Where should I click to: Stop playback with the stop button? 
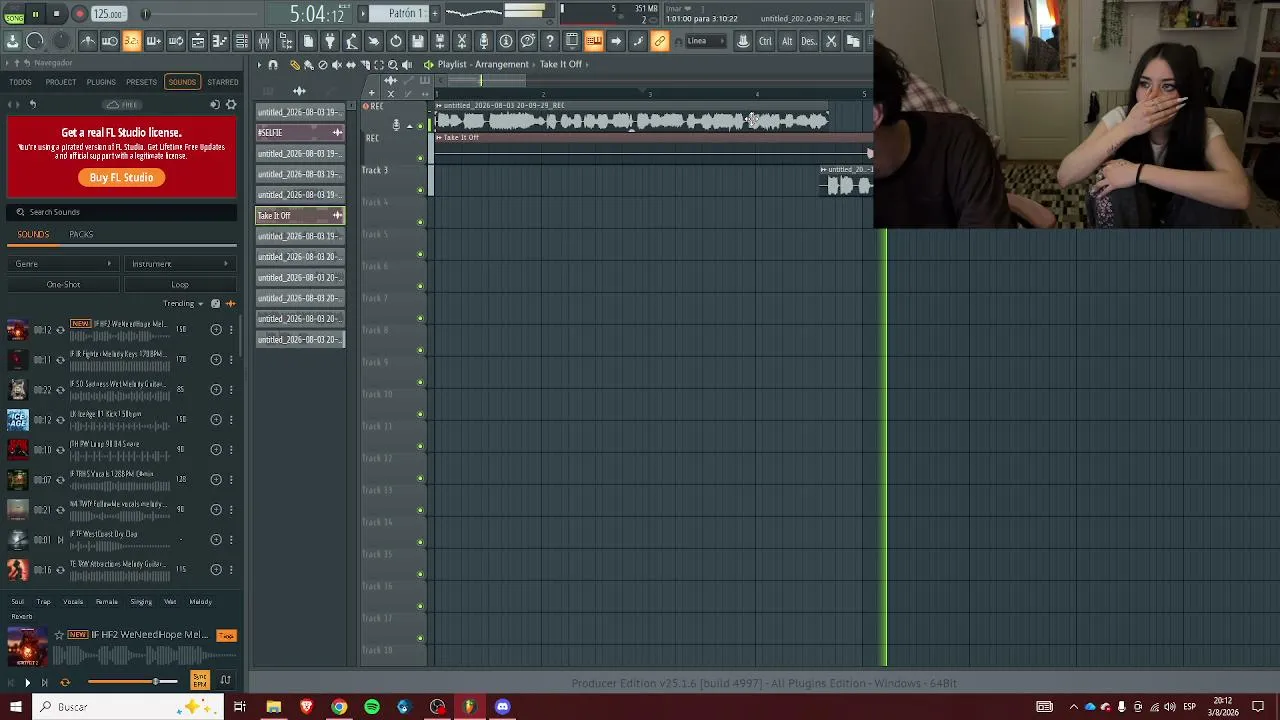pyautogui.click(x=56, y=14)
